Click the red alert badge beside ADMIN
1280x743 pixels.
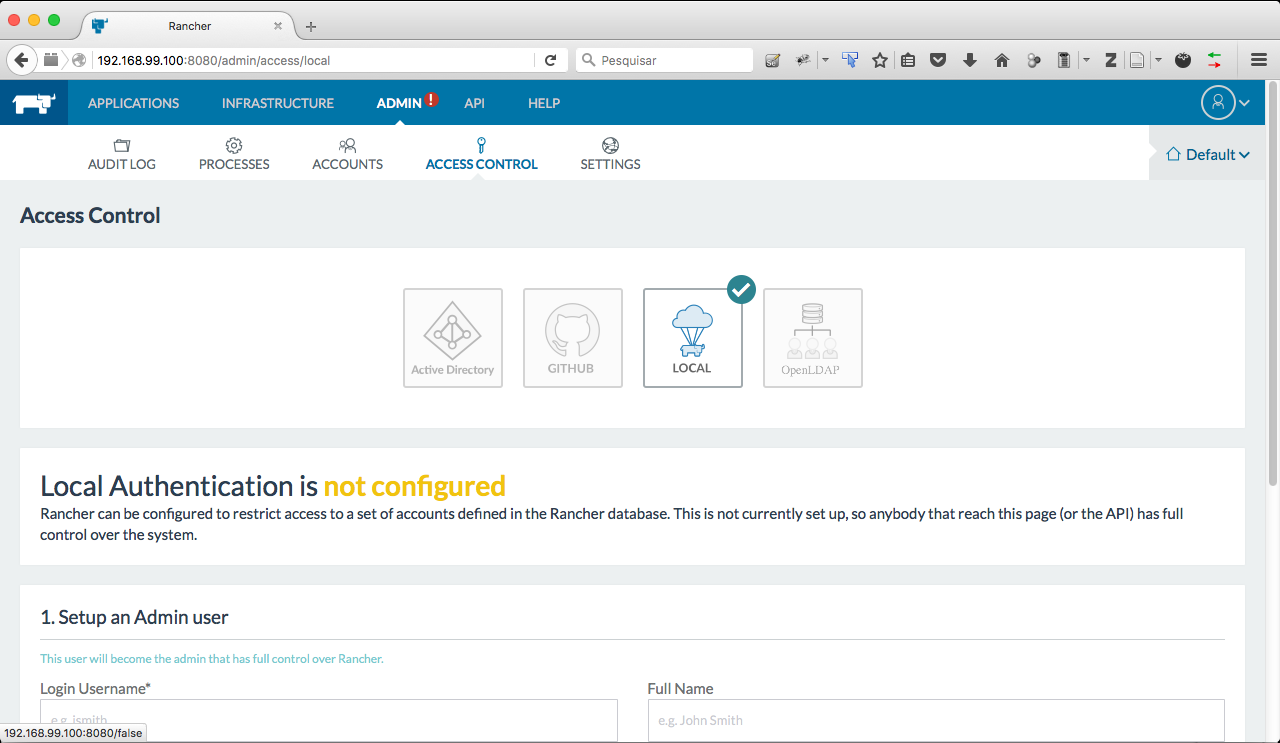pos(431,99)
